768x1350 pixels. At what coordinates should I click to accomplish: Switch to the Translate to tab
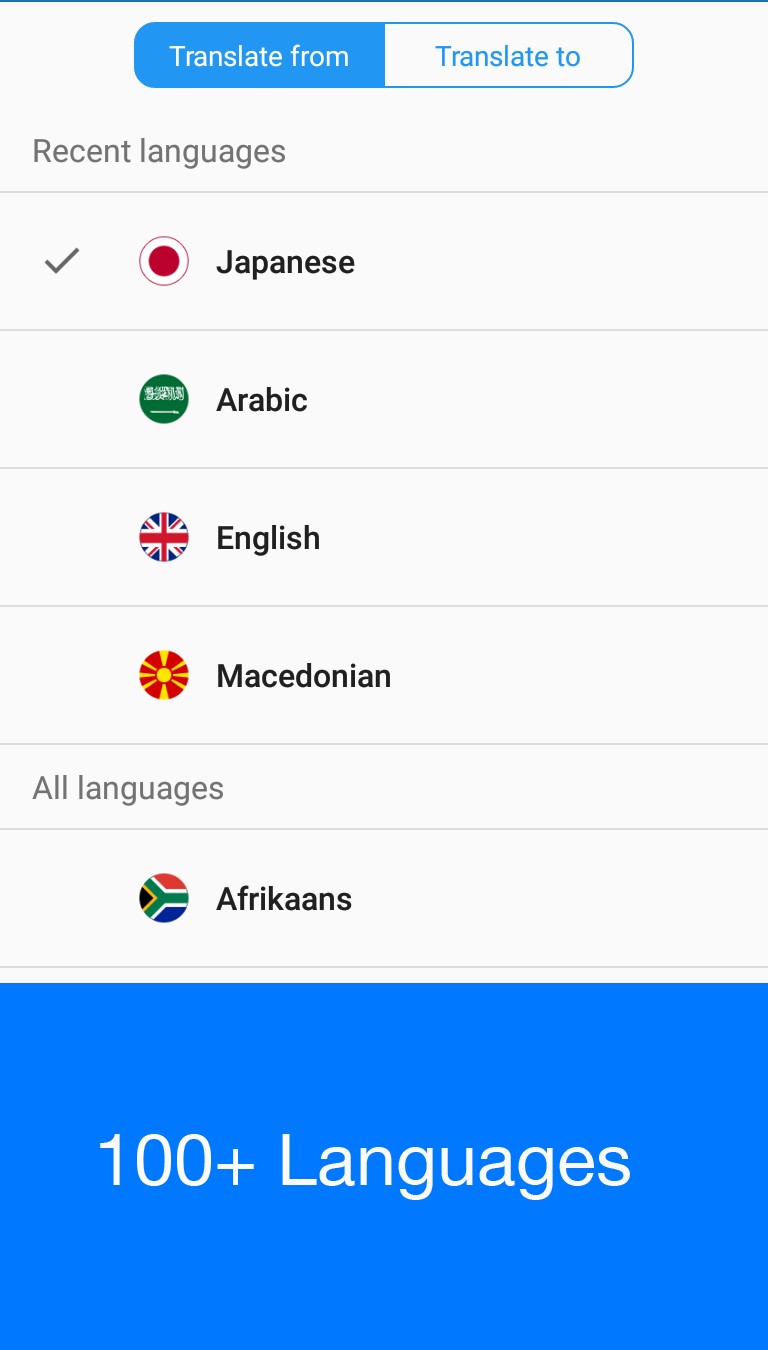tap(508, 55)
